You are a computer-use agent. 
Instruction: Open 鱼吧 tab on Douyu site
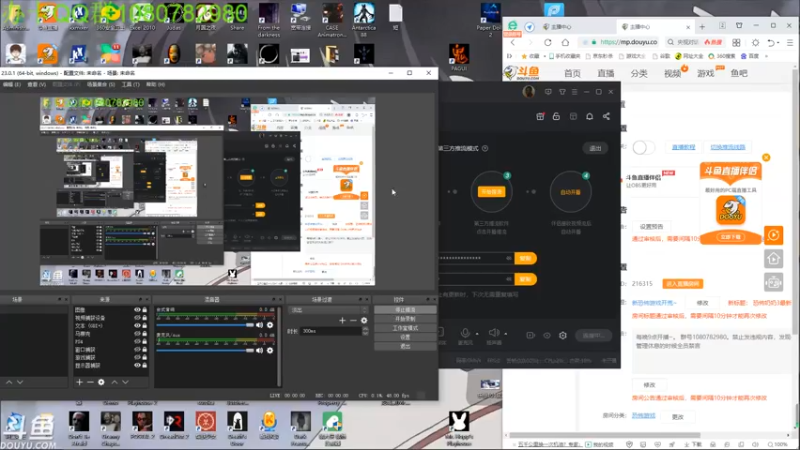[739, 73]
